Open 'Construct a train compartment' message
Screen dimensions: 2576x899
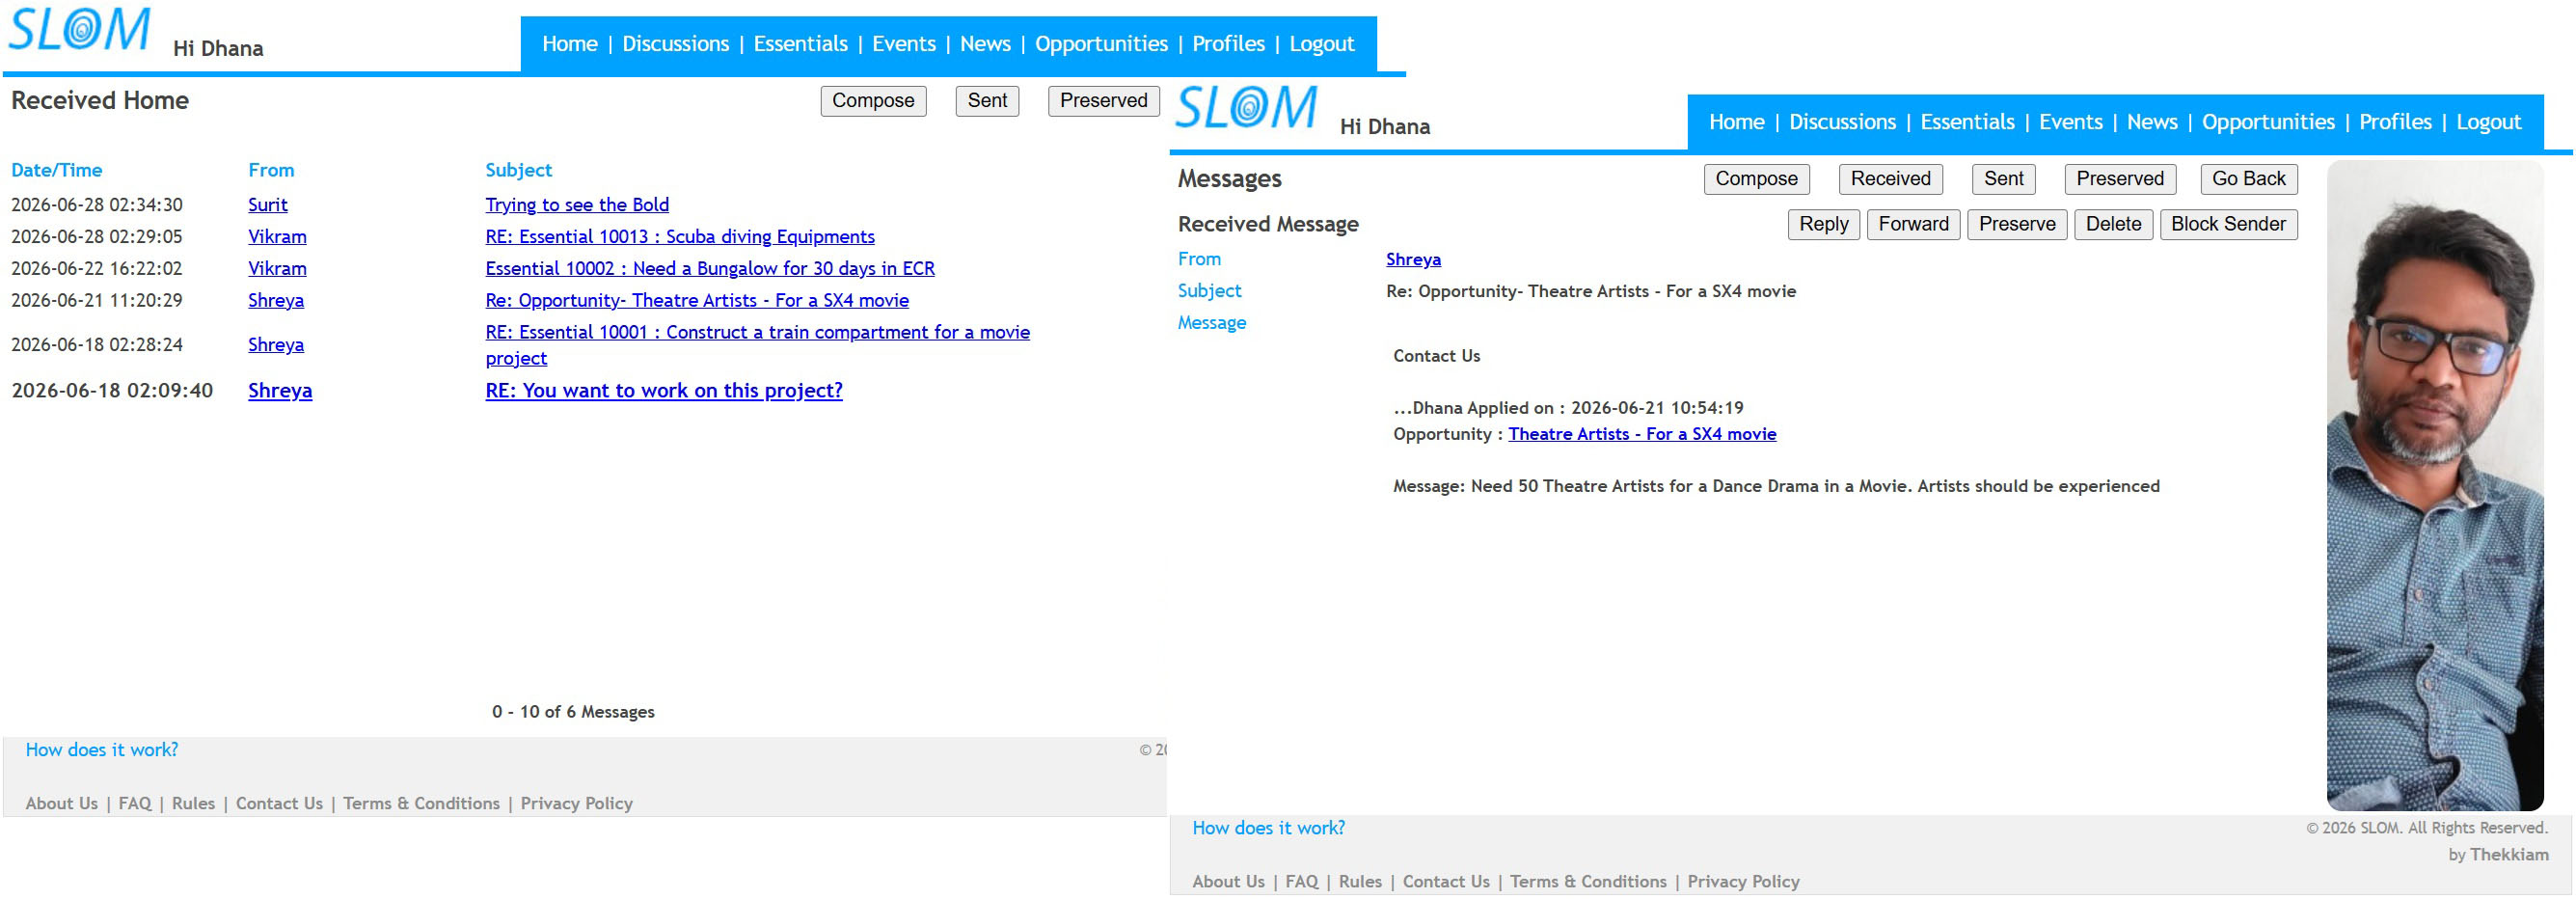(757, 345)
